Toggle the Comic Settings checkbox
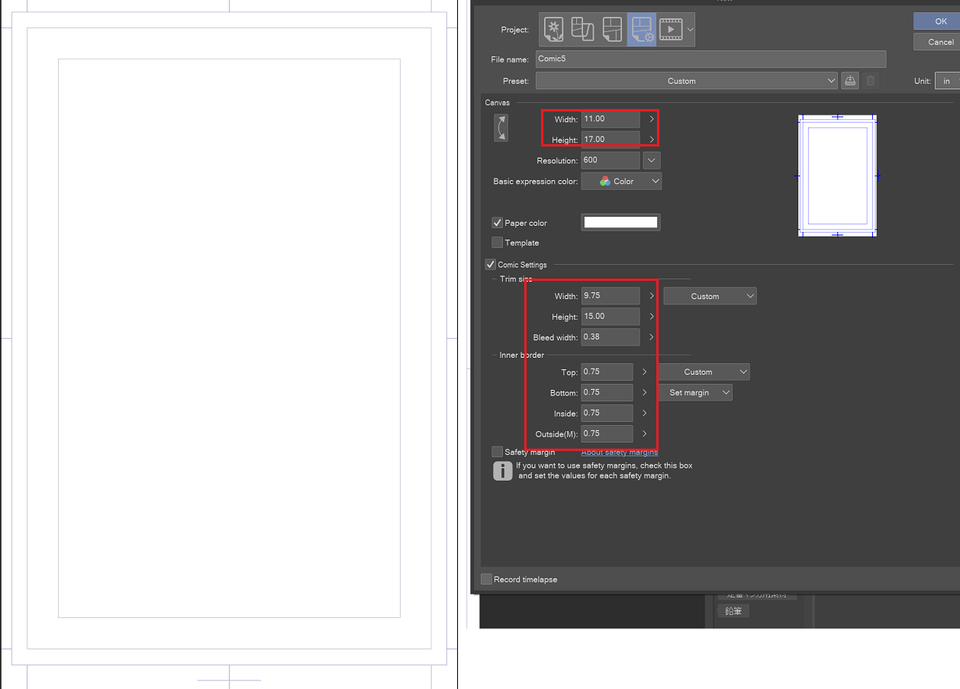The width and height of the screenshot is (960, 689). (x=490, y=265)
